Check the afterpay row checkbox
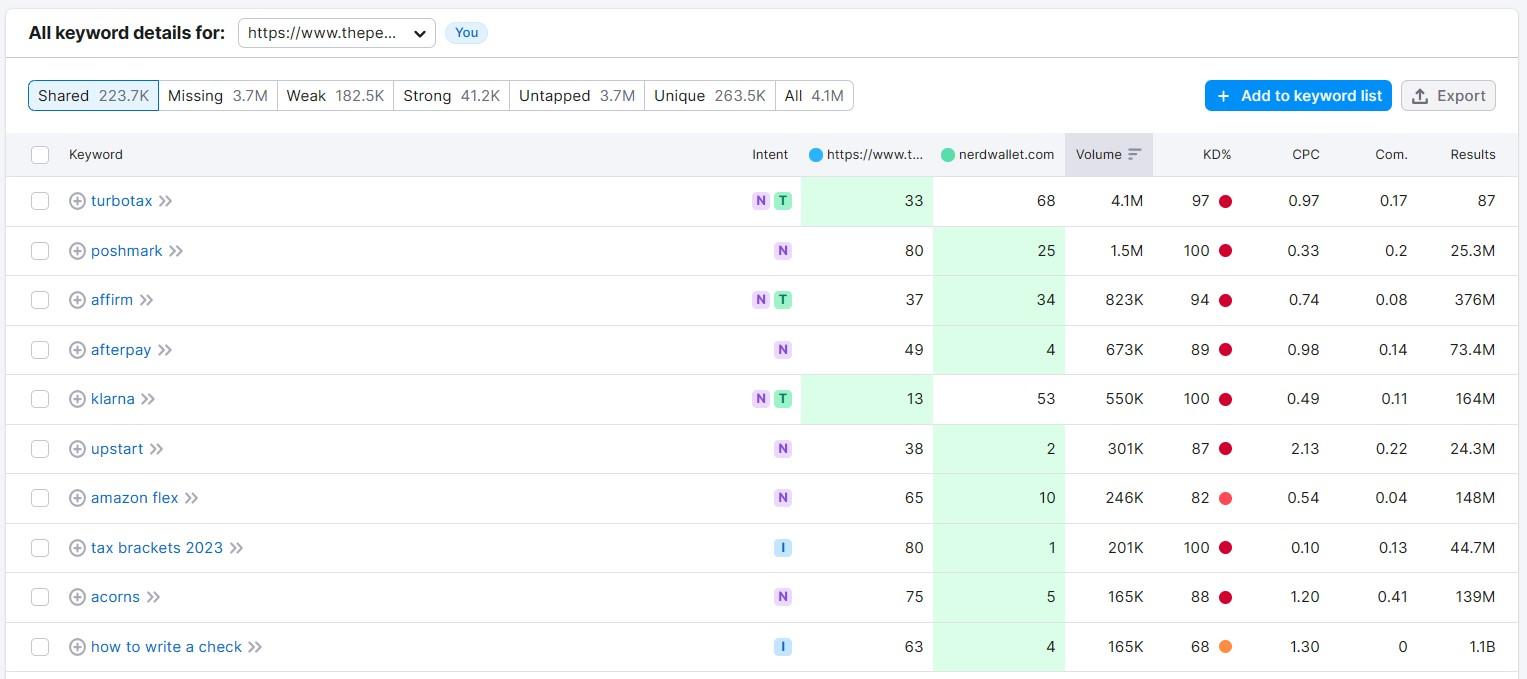1527x679 pixels. 40,350
